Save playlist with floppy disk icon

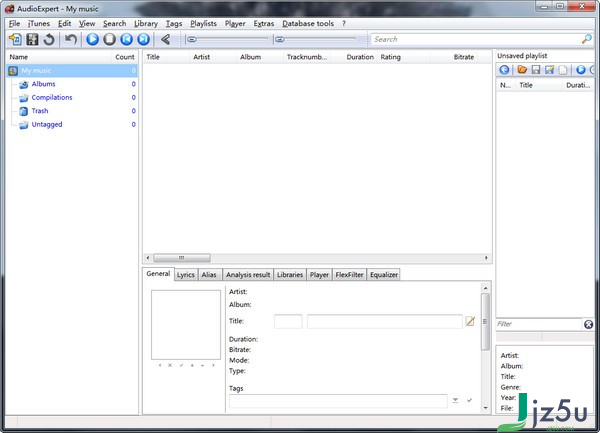point(536,70)
